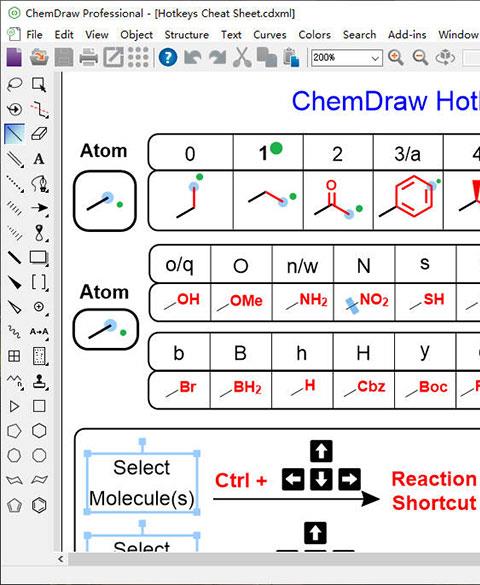Select the Bold Wedge bond tool
The image size is (480, 585).
click(15, 282)
